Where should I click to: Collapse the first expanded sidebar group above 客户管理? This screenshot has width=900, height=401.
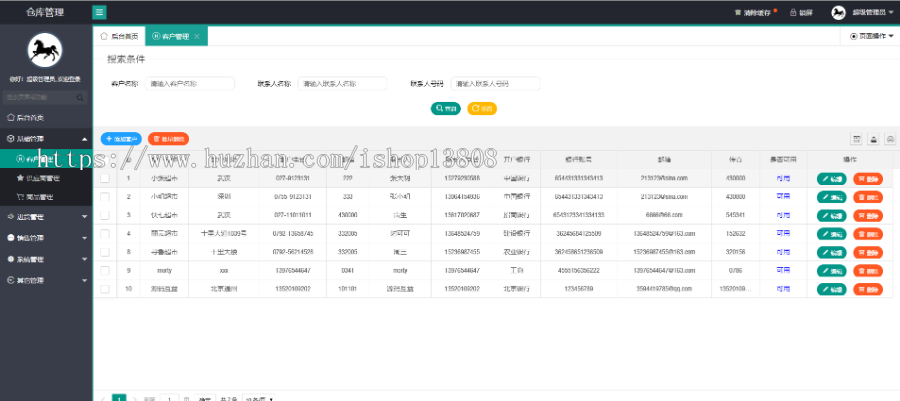(46, 139)
